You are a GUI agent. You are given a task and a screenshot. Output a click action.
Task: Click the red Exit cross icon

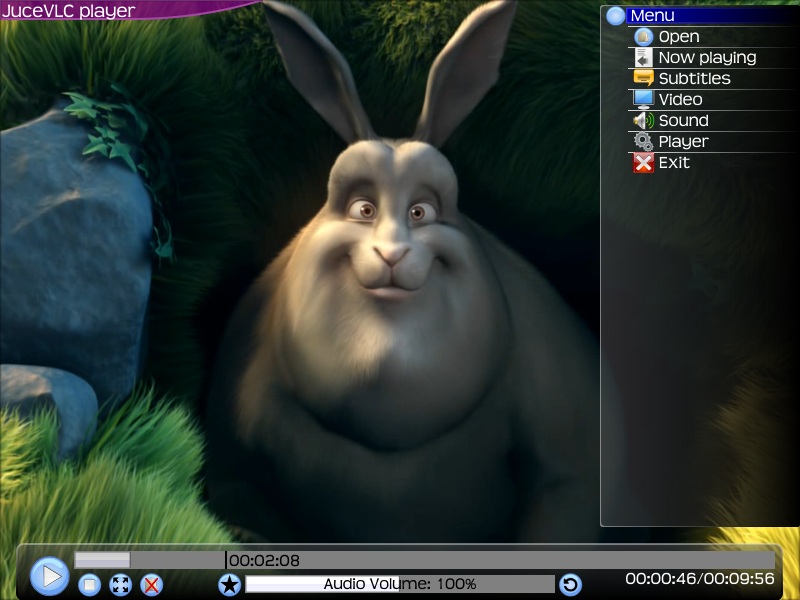643,163
